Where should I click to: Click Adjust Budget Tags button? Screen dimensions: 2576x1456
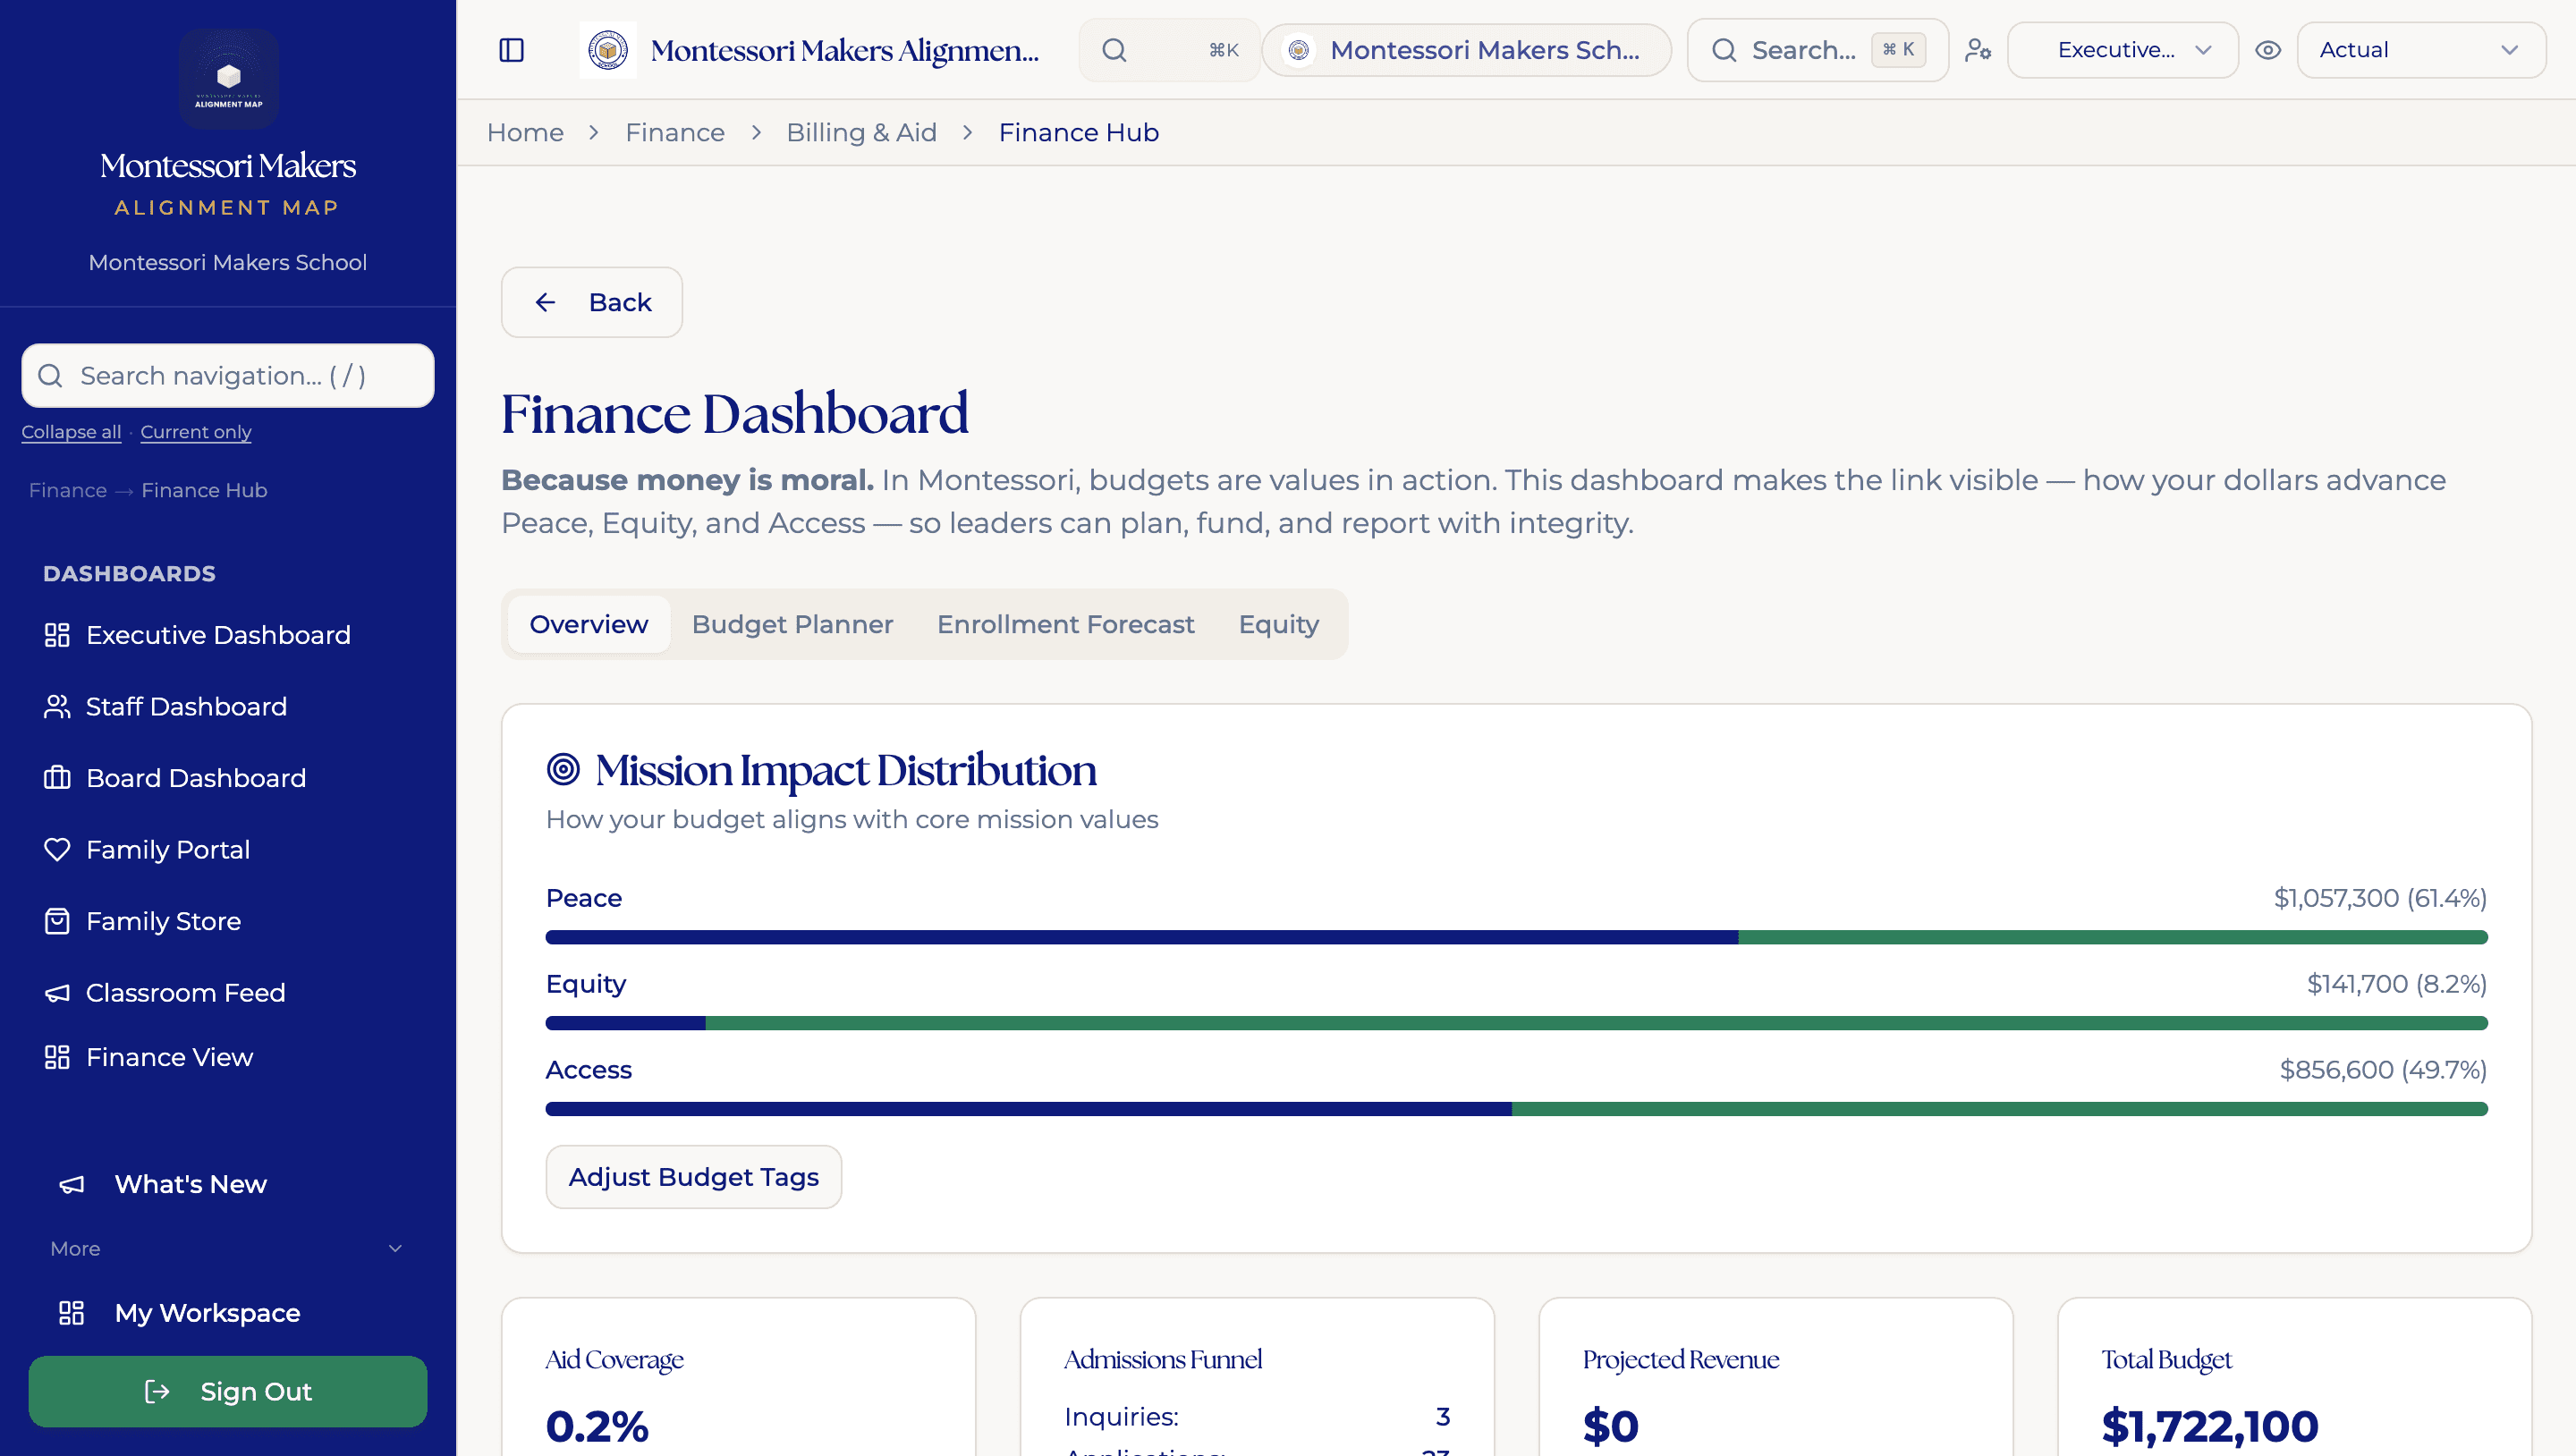click(x=693, y=1177)
